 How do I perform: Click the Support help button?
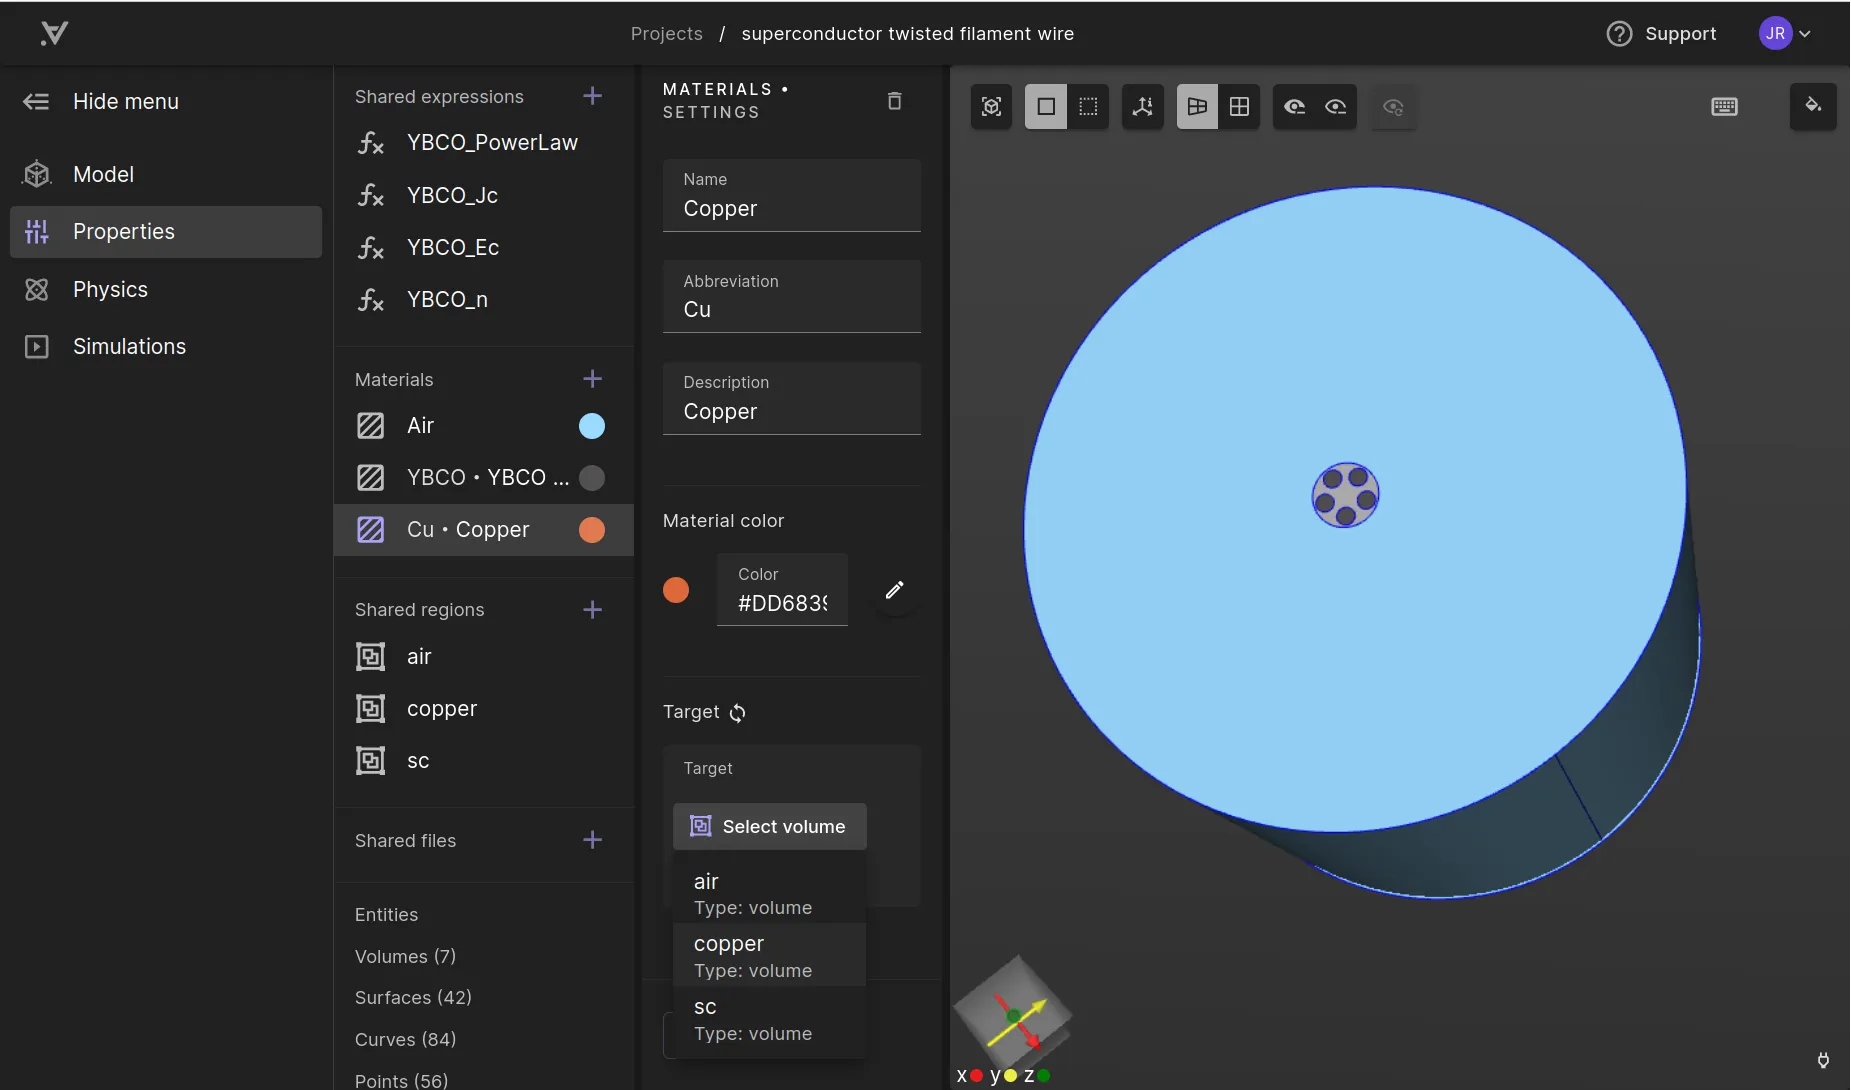(1661, 33)
